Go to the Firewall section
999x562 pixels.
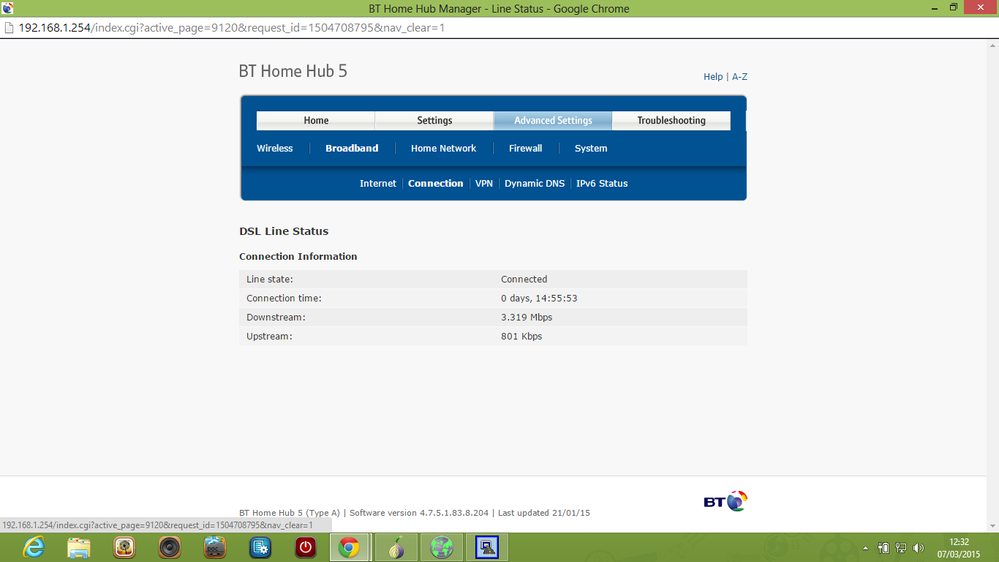(x=526, y=148)
